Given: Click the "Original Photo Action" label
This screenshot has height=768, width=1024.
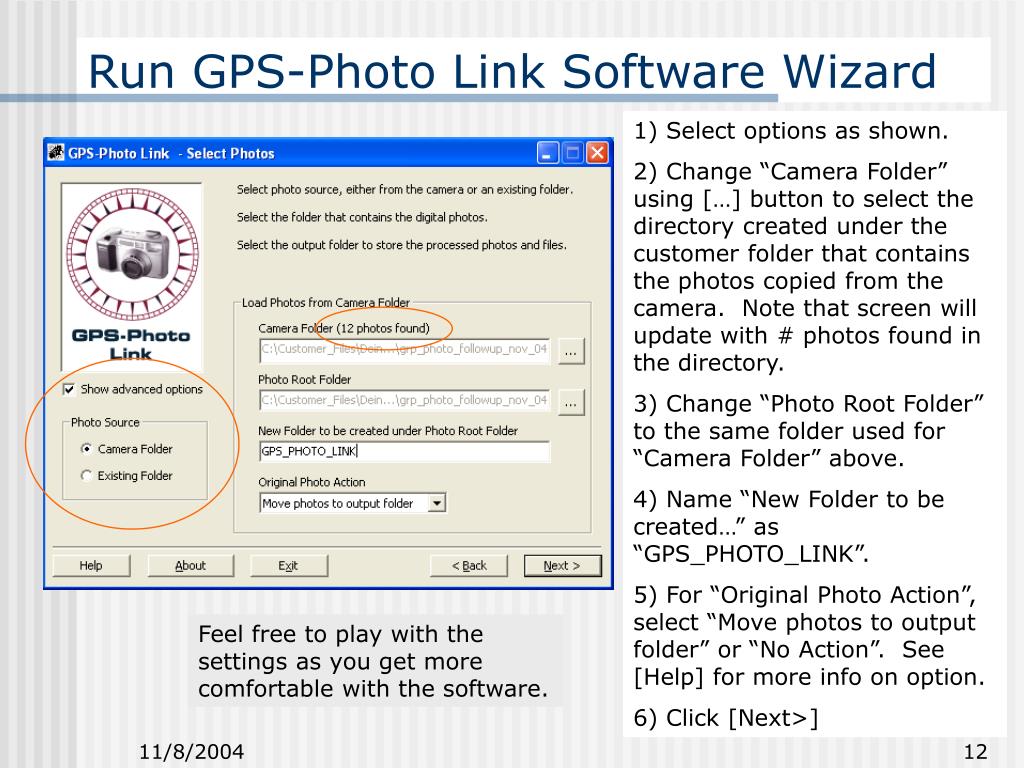Looking at the screenshot, I should 312,482.
